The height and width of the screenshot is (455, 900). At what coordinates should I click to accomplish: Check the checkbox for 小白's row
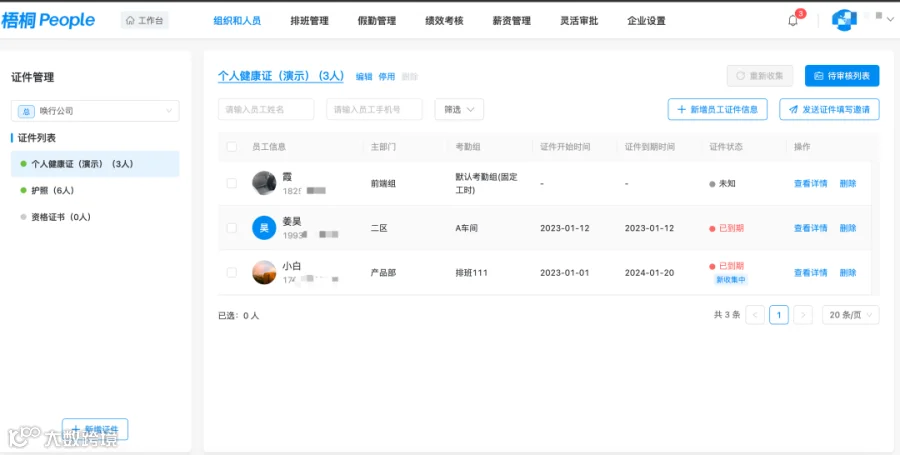(x=232, y=273)
